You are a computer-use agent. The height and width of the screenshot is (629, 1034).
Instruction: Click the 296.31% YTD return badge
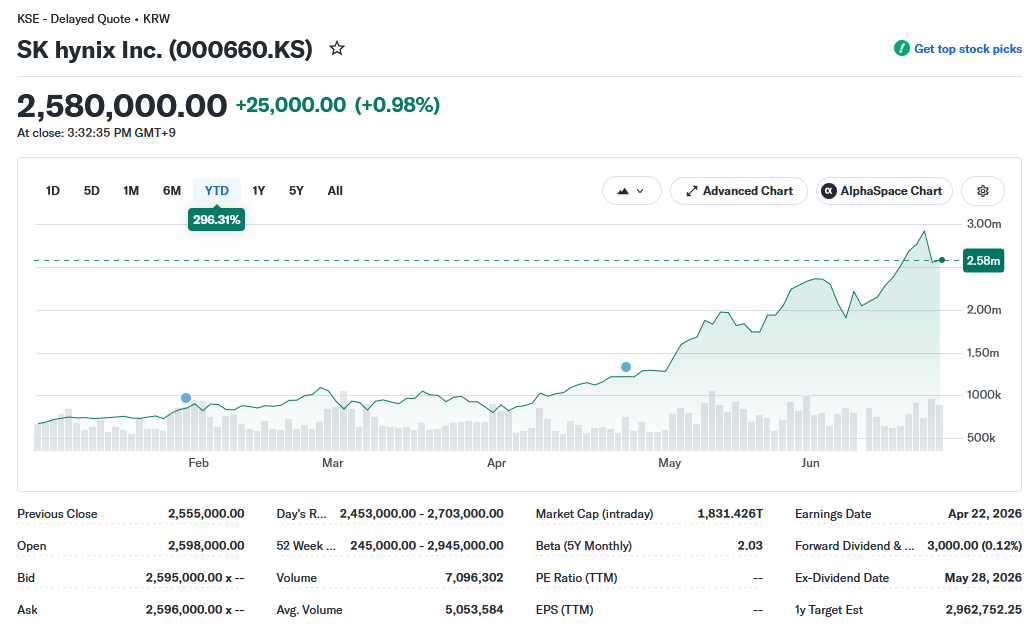(x=216, y=220)
